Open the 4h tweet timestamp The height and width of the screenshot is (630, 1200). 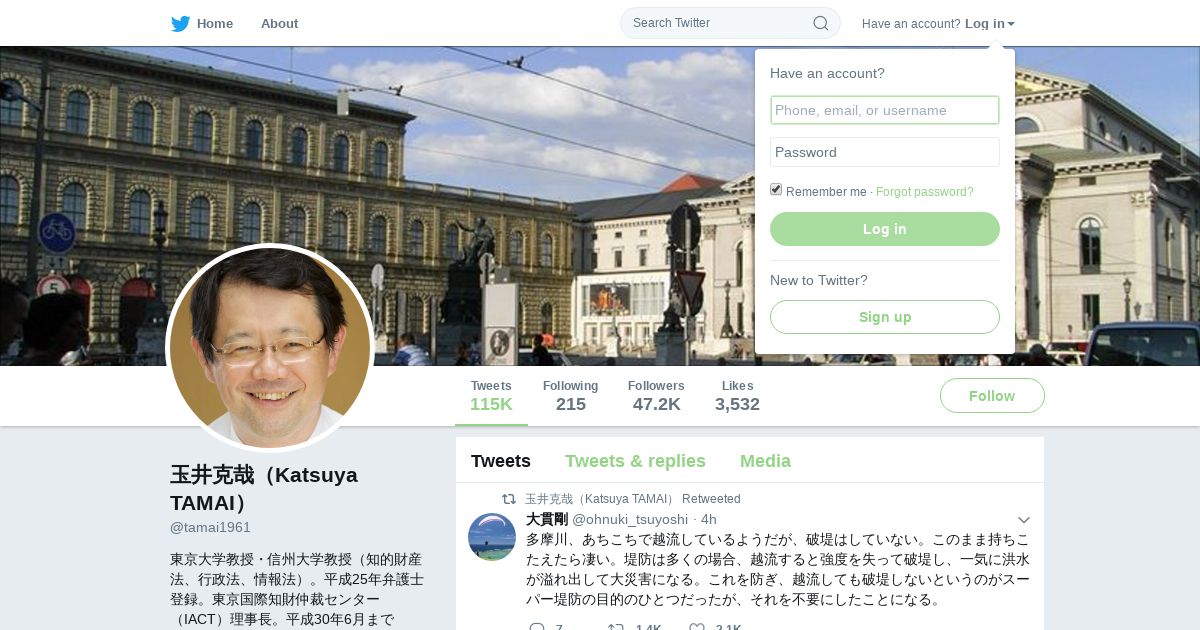(708, 519)
